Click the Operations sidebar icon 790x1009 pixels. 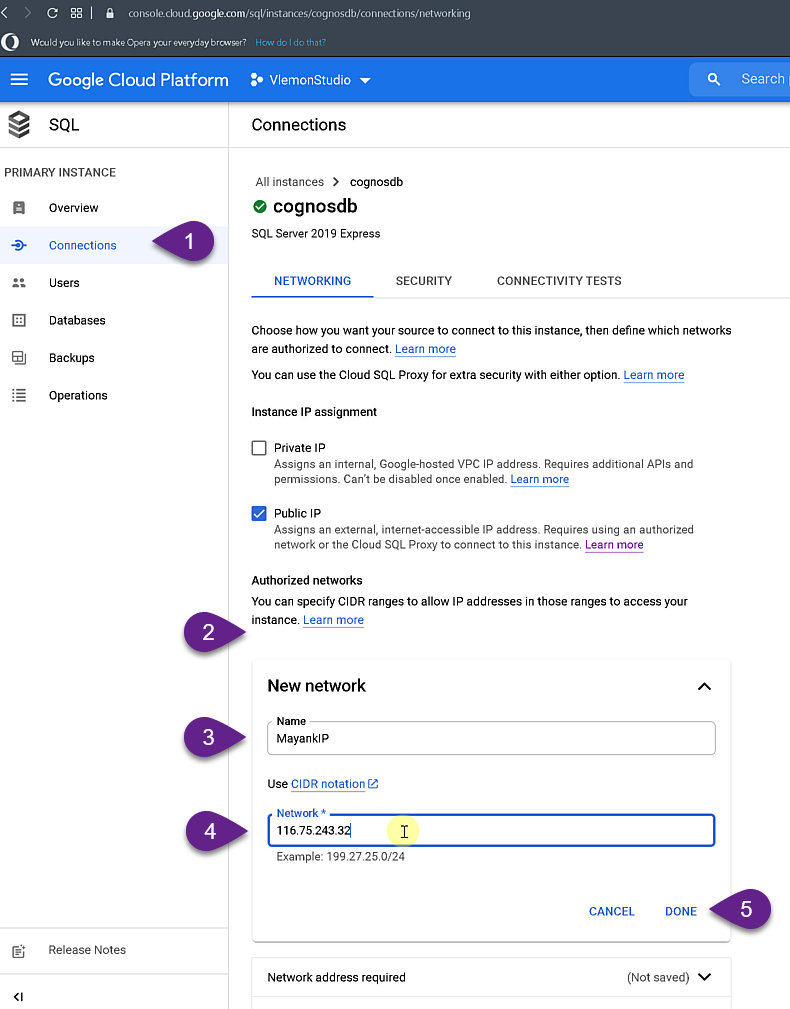[18, 396]
